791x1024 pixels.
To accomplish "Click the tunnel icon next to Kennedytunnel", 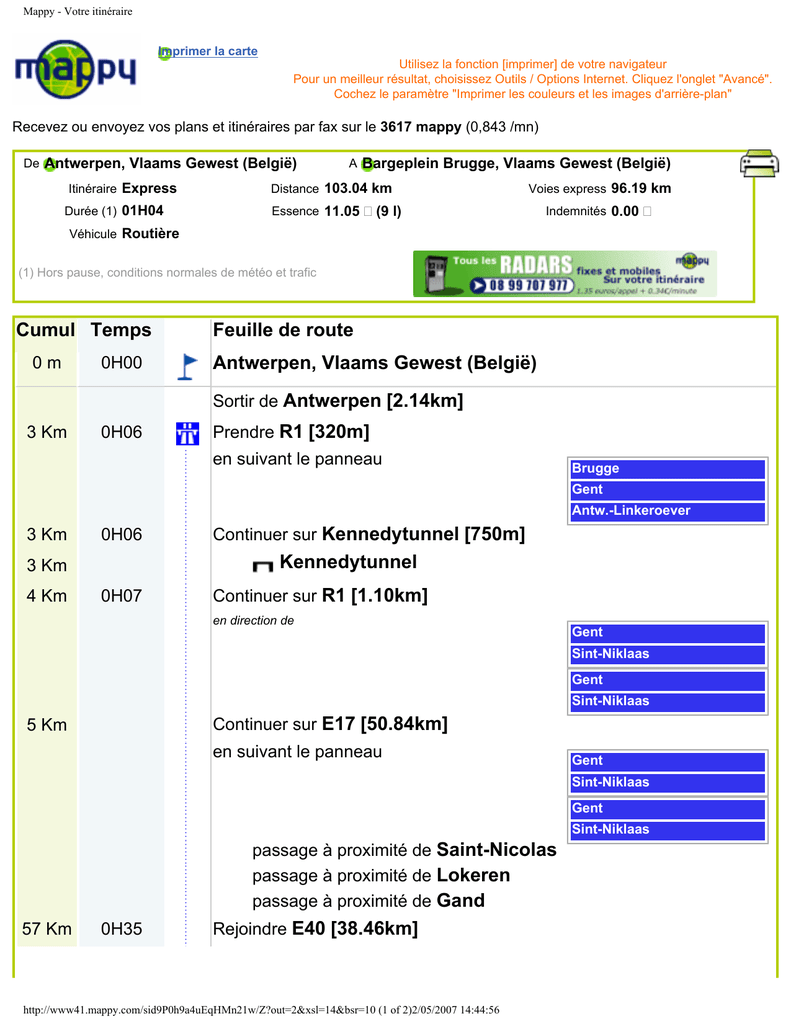I will coord(263,566).
